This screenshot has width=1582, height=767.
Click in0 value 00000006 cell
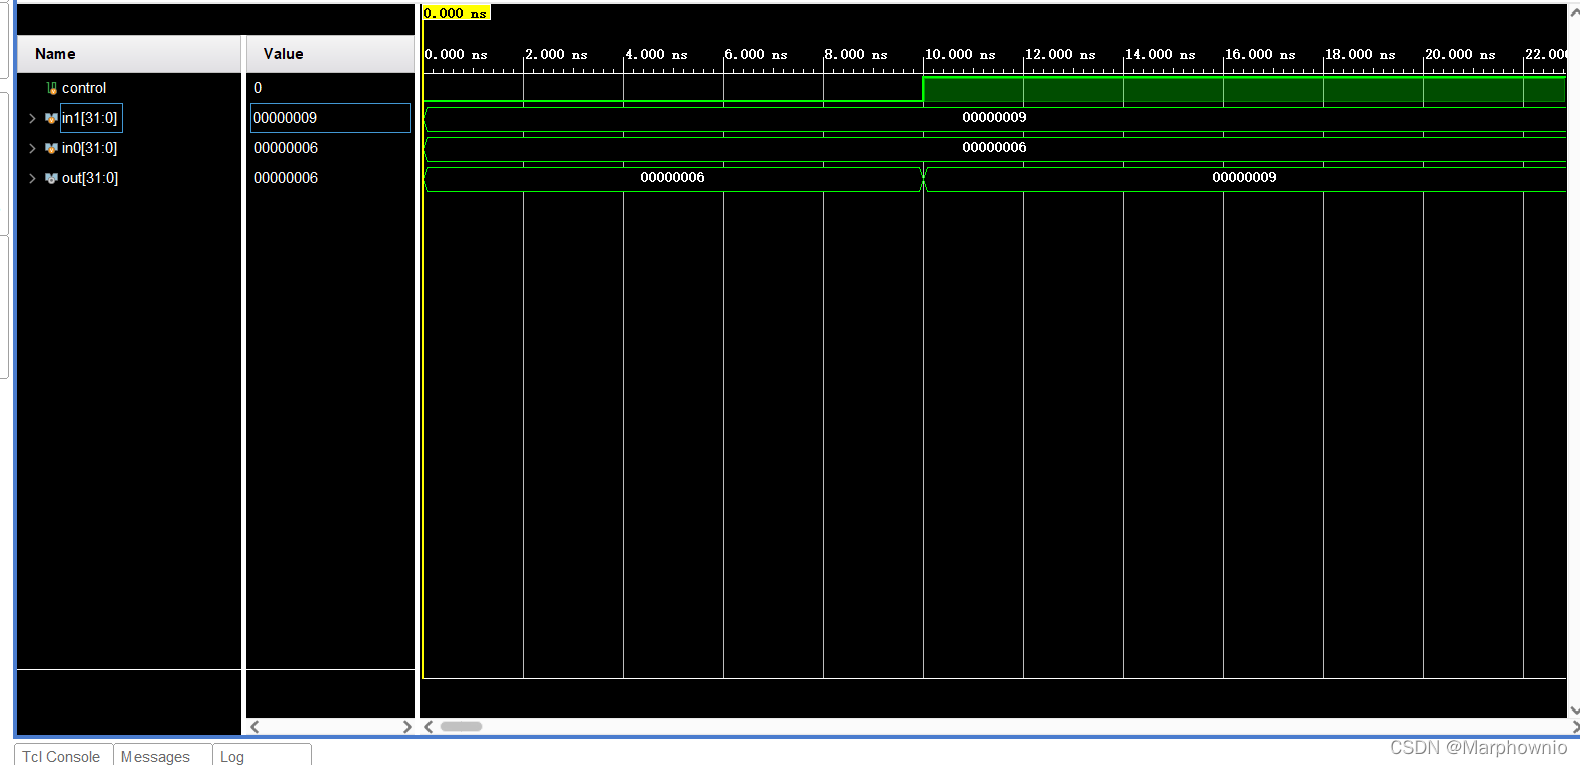(x=286, y=148)
